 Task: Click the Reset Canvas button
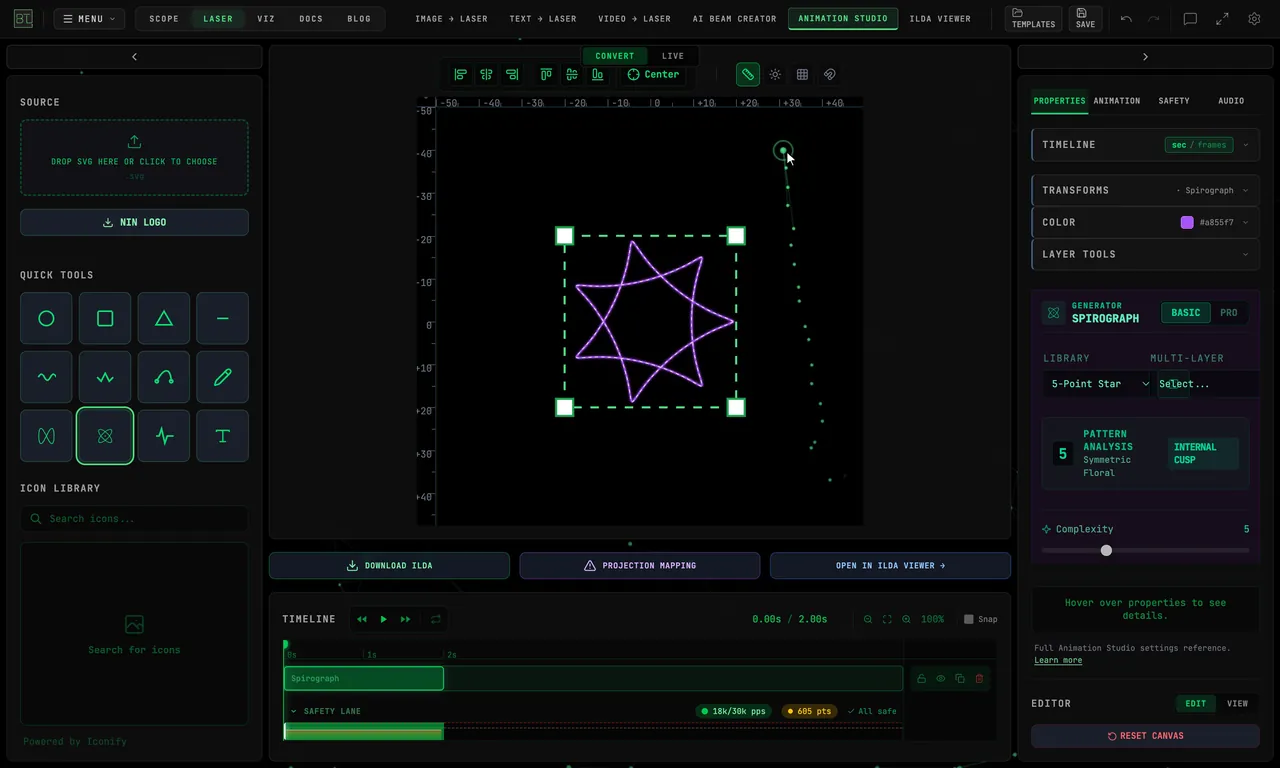click(x=1145, y=736)
